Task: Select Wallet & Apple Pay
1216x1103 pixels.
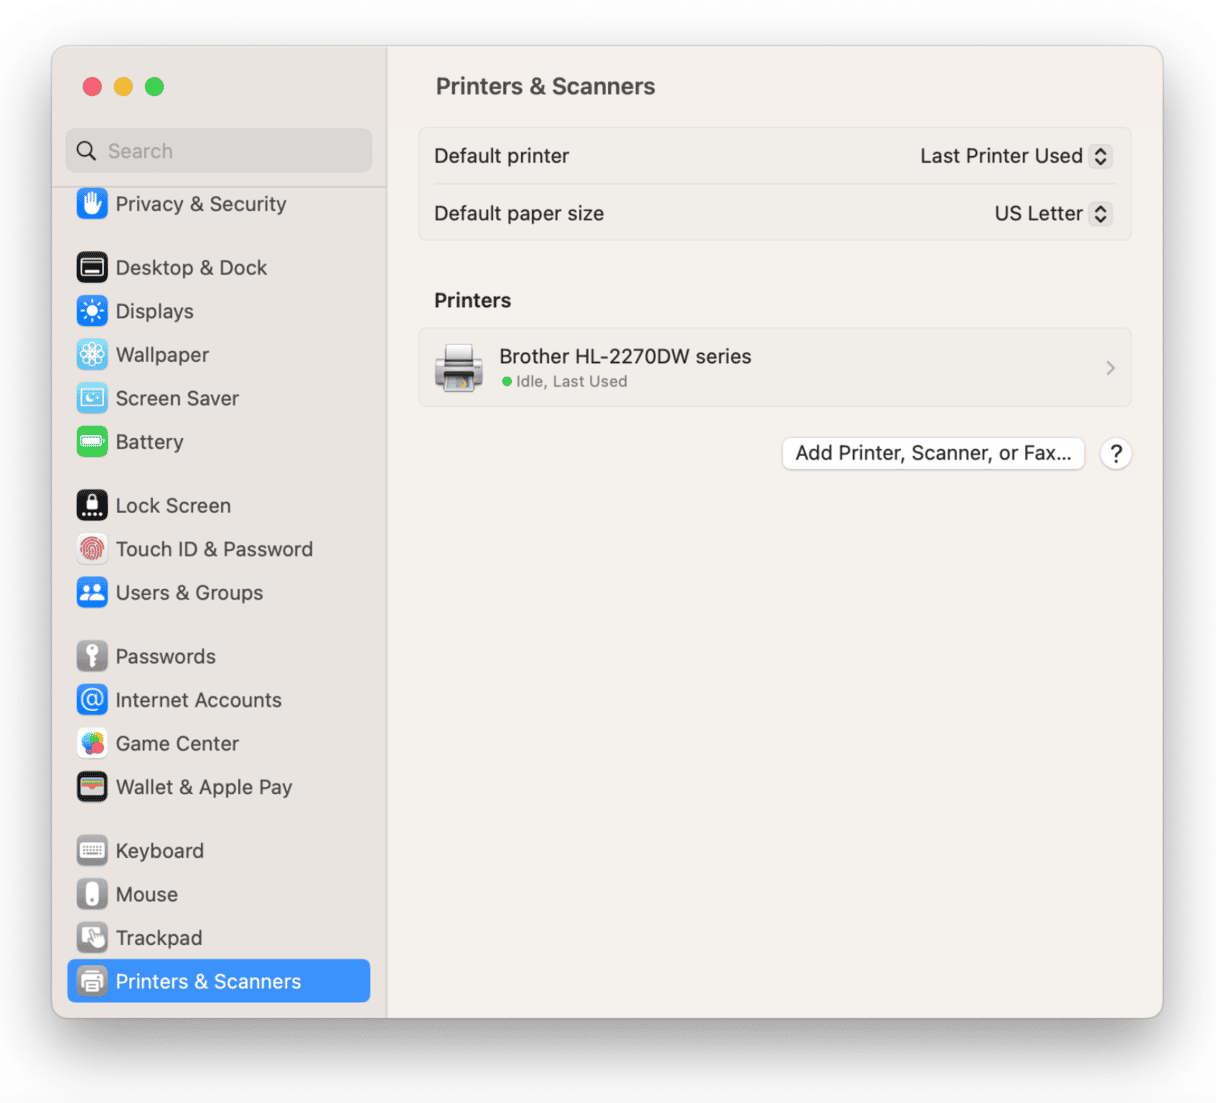Action: [x=219, y=787]
